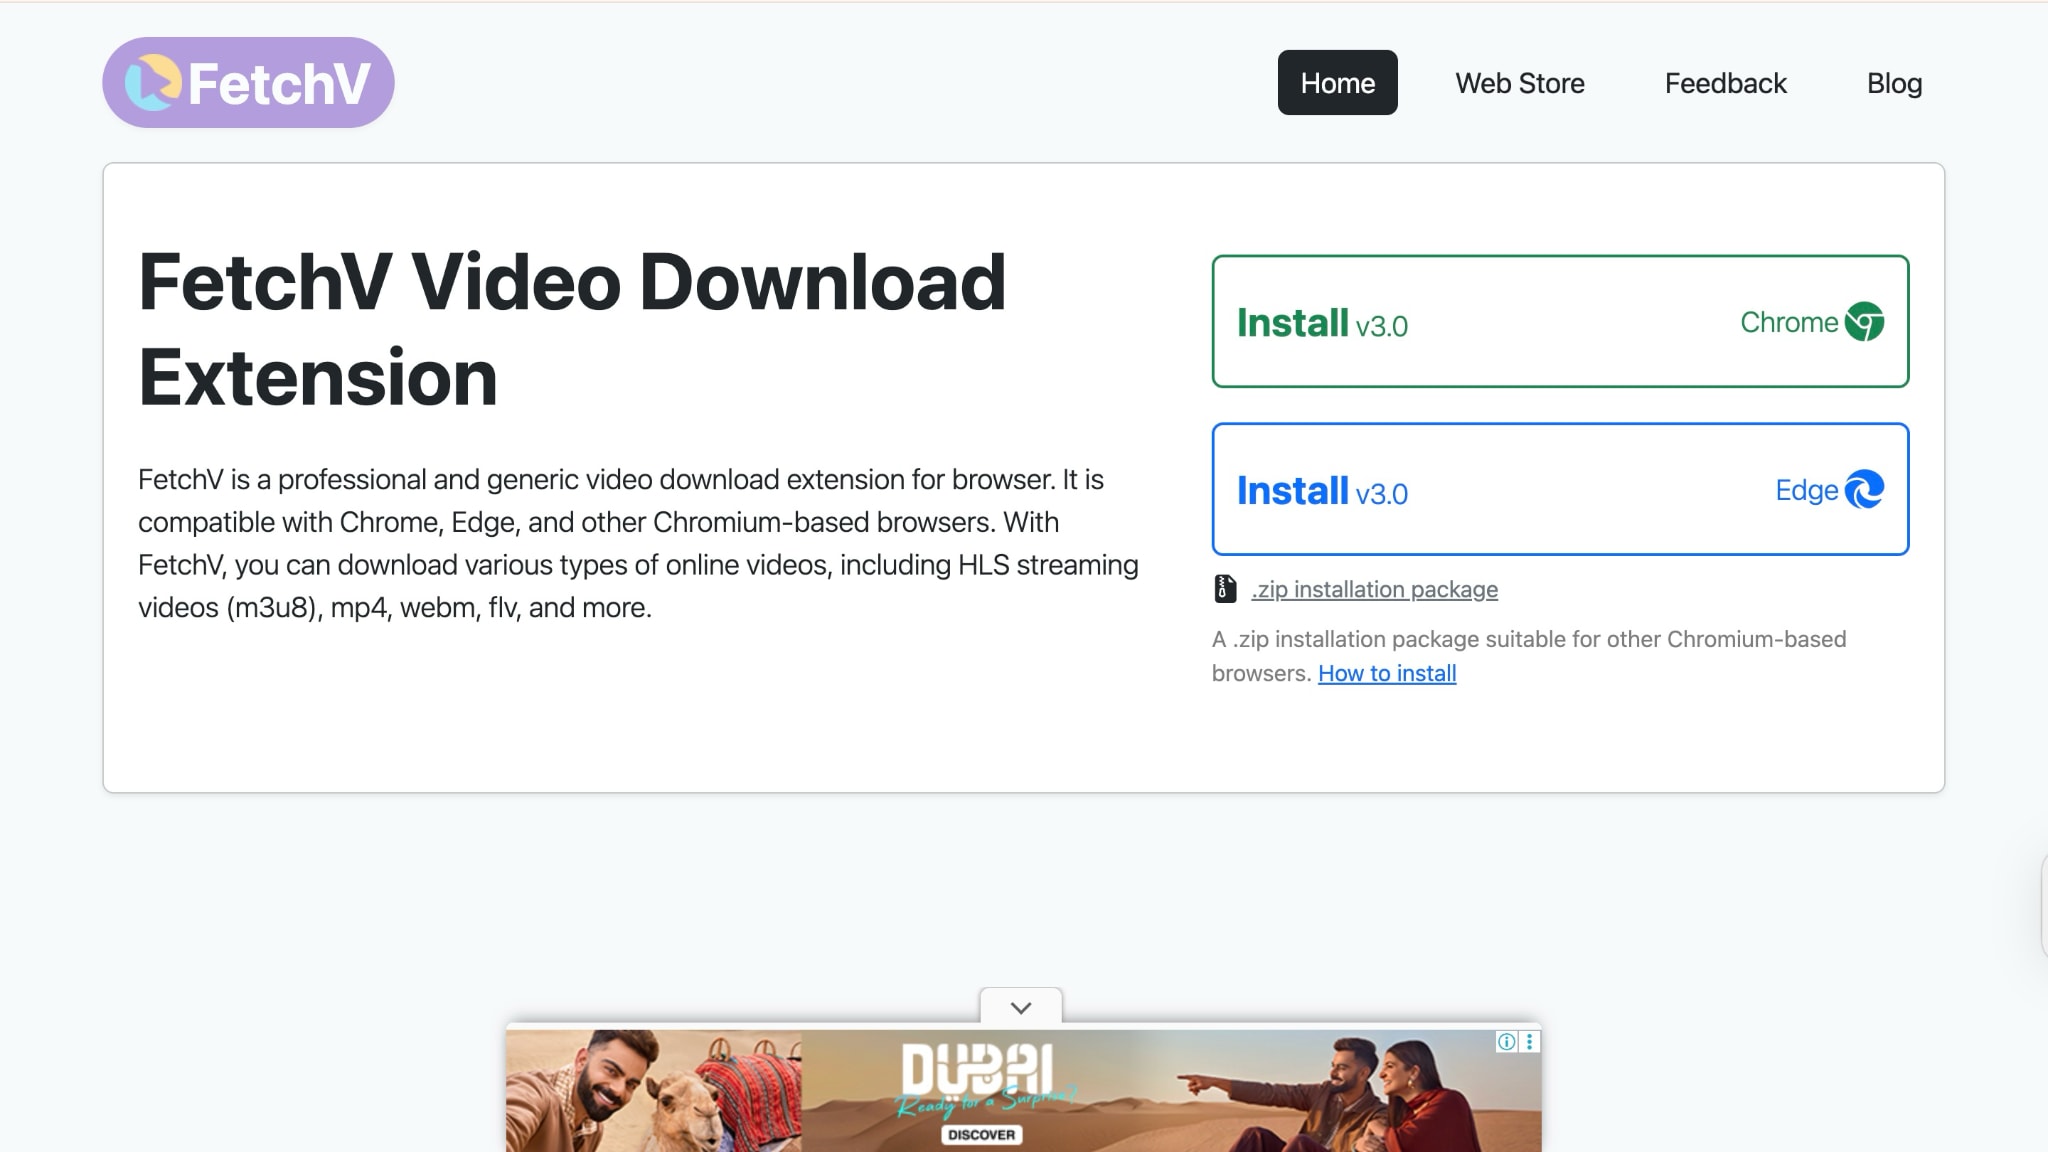Open the Web Store page
This screenshot has width=2048, height=1152.
(1519, 83)
